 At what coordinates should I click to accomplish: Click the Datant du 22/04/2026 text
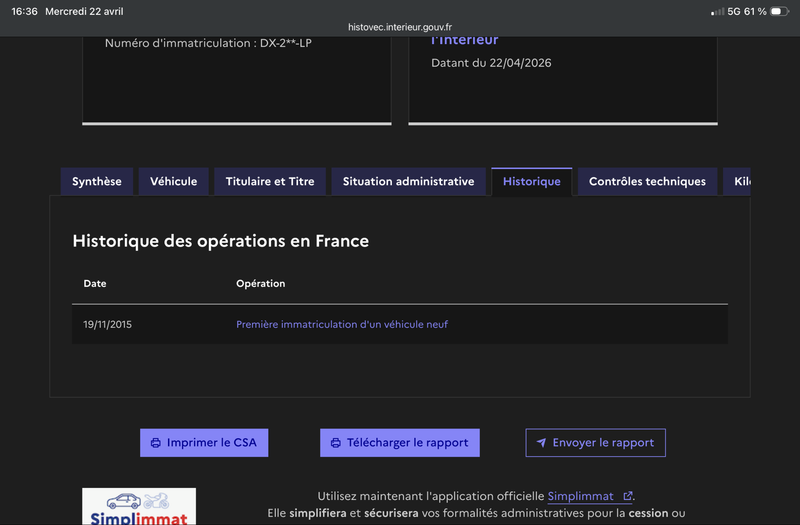[491, 63]
